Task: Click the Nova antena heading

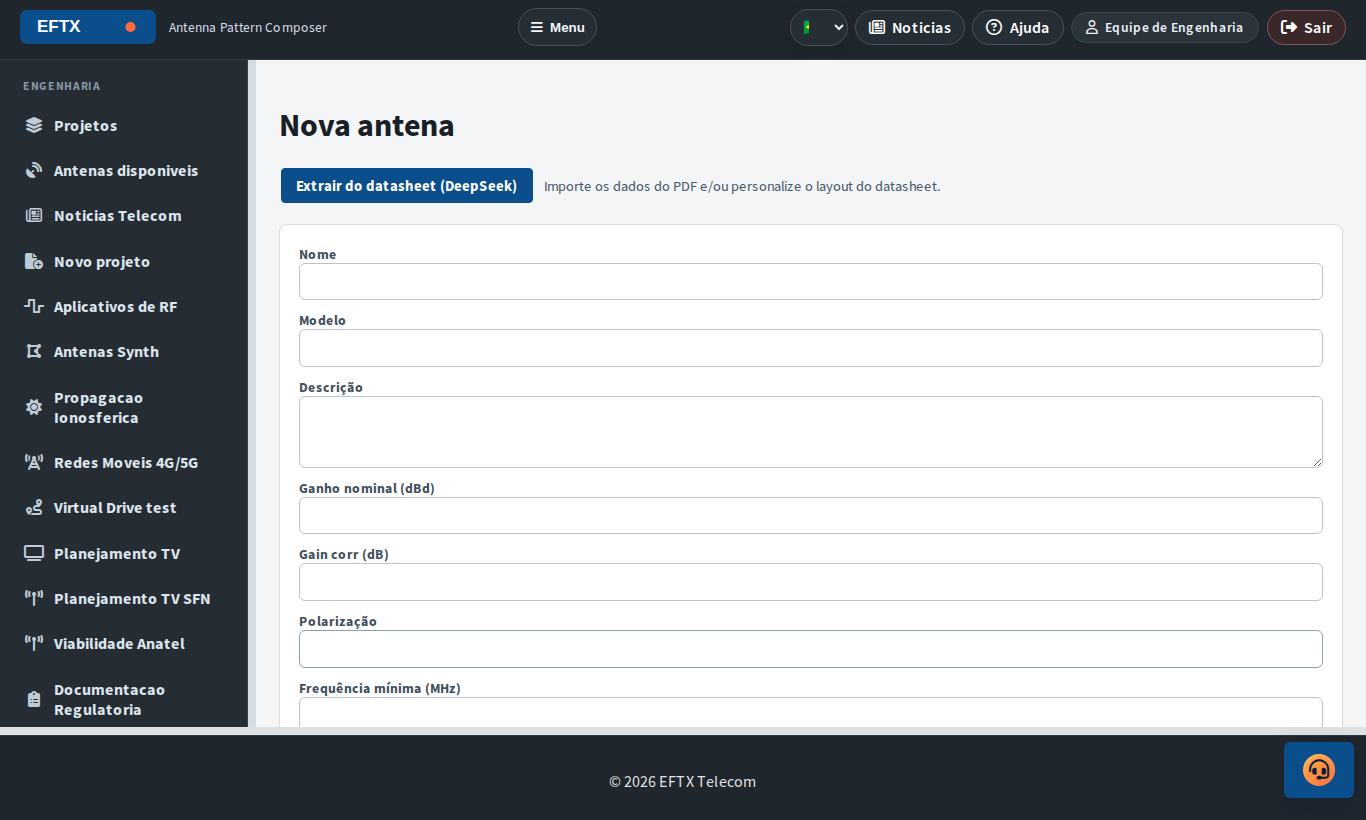Action: tap(367, 125)
